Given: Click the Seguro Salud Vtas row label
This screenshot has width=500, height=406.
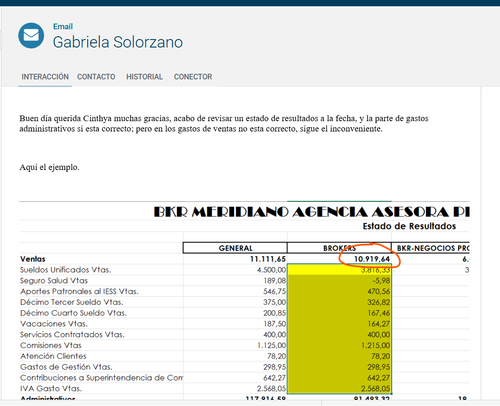Looking at the screenshot, I should coord(54,280).
